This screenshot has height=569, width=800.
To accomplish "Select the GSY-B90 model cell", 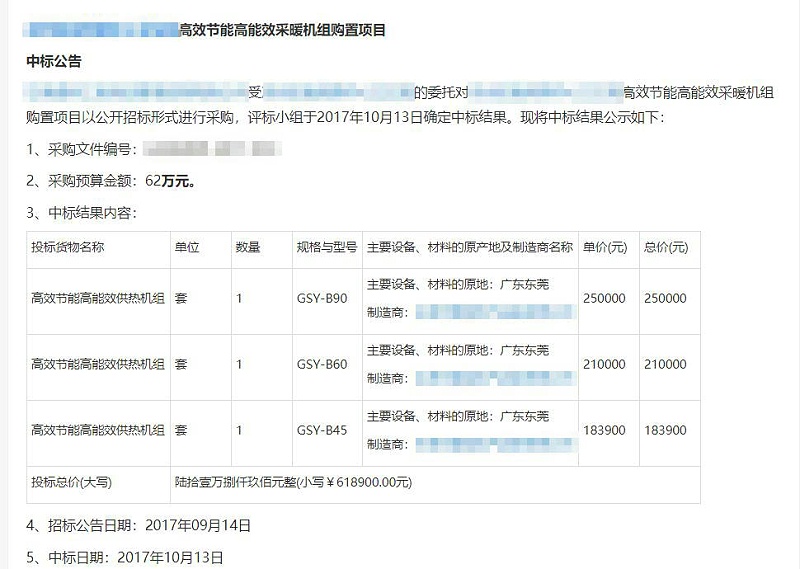I will 322,298.
